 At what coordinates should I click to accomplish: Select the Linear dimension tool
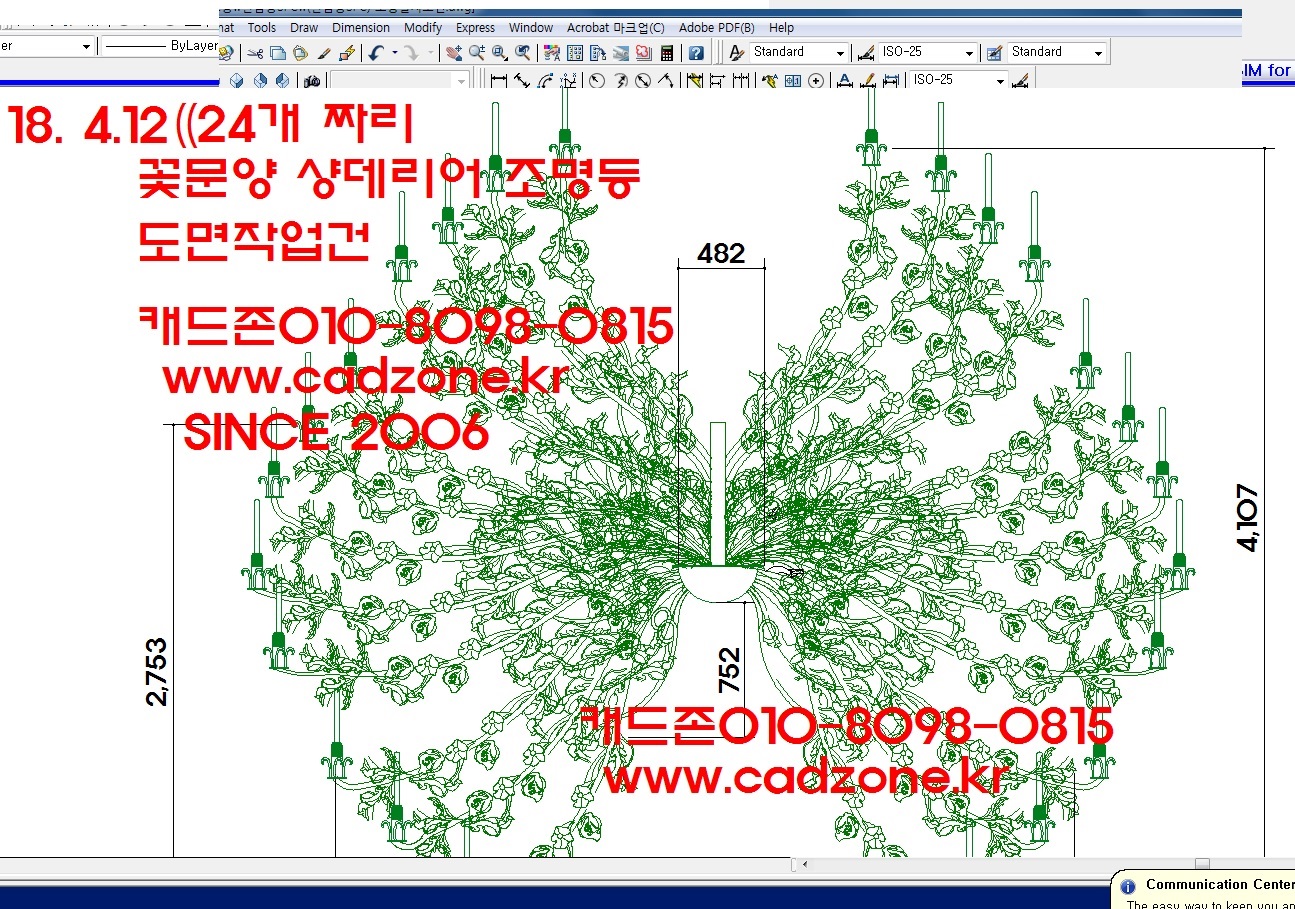click(x=499, y=81)
